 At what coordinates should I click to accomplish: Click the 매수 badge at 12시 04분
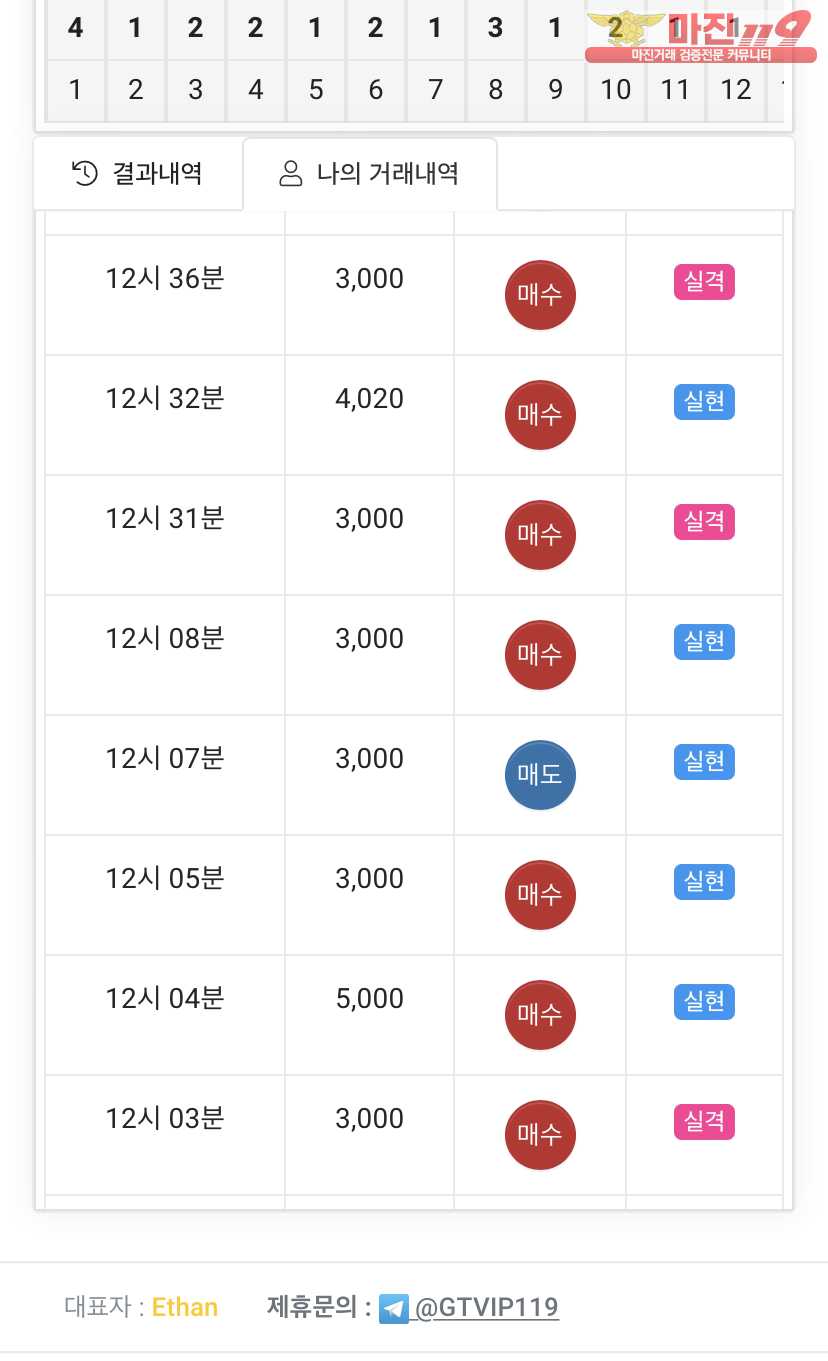540,1015
